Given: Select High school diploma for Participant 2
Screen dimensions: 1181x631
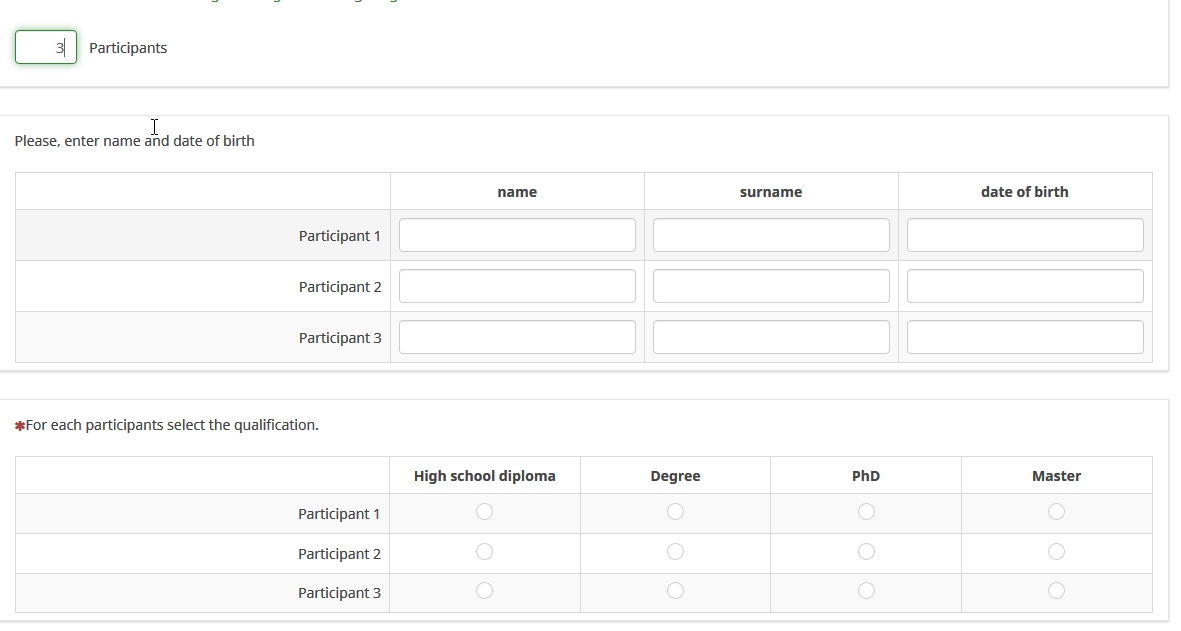Looking at the screenshot, I should coord(485,552).
